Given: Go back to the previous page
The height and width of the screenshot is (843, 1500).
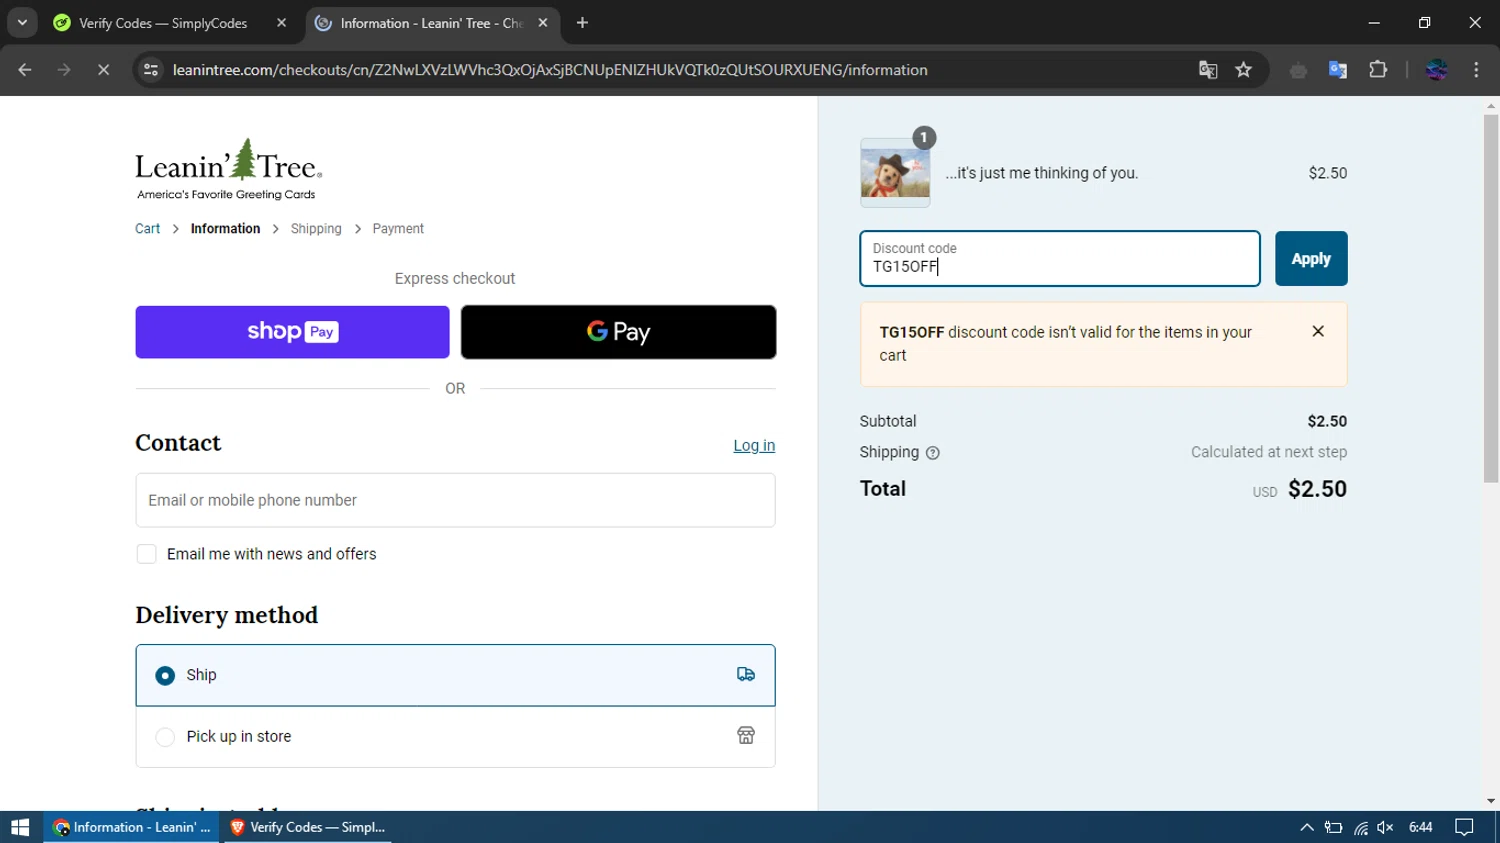Looking at the screenshot, I should (25, 70).
